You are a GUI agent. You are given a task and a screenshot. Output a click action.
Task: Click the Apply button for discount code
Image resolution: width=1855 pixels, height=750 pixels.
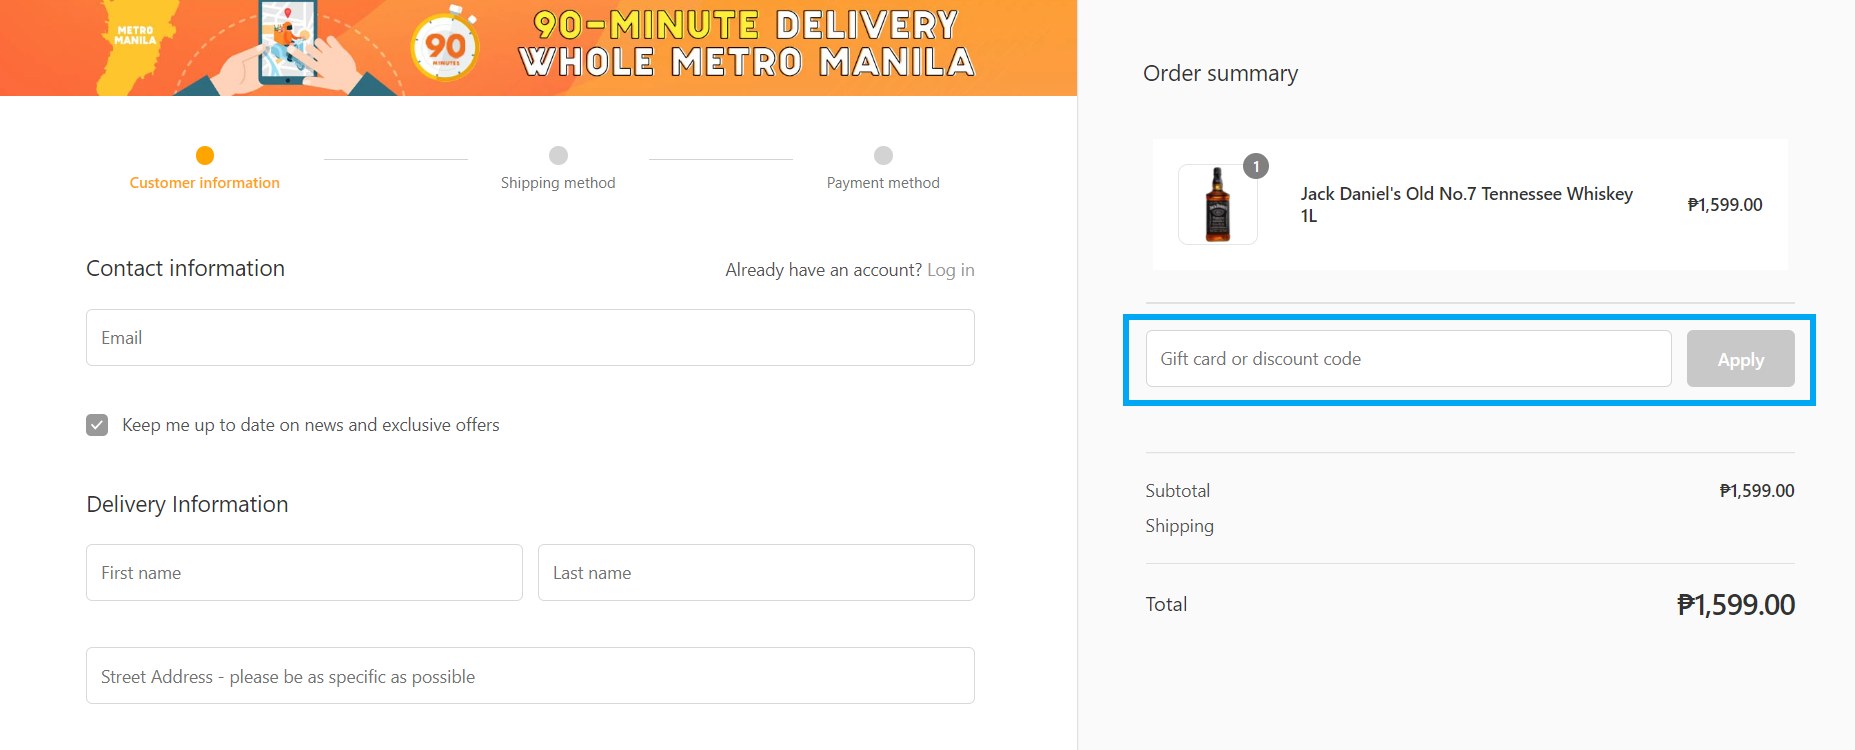coord(1740,358)
